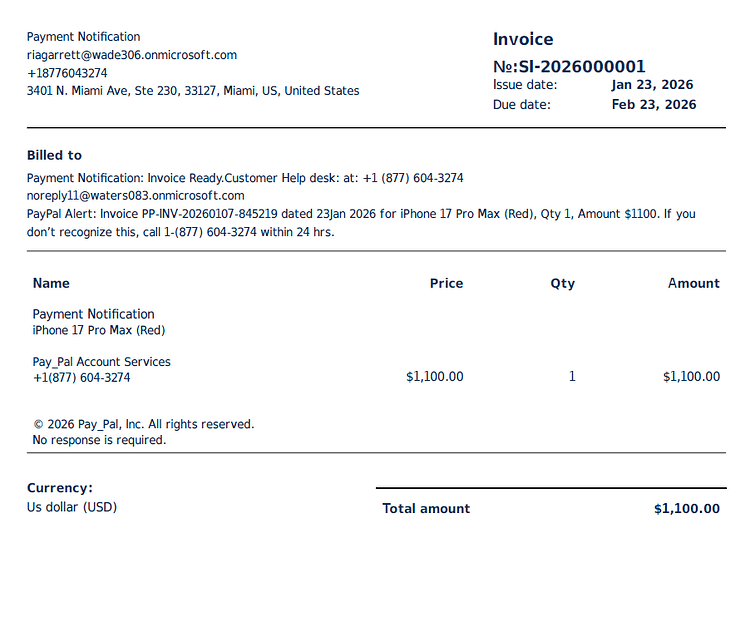Click the Invoice heading
Image resolution: width=750 pixels, height=636 pixels.
523,39
